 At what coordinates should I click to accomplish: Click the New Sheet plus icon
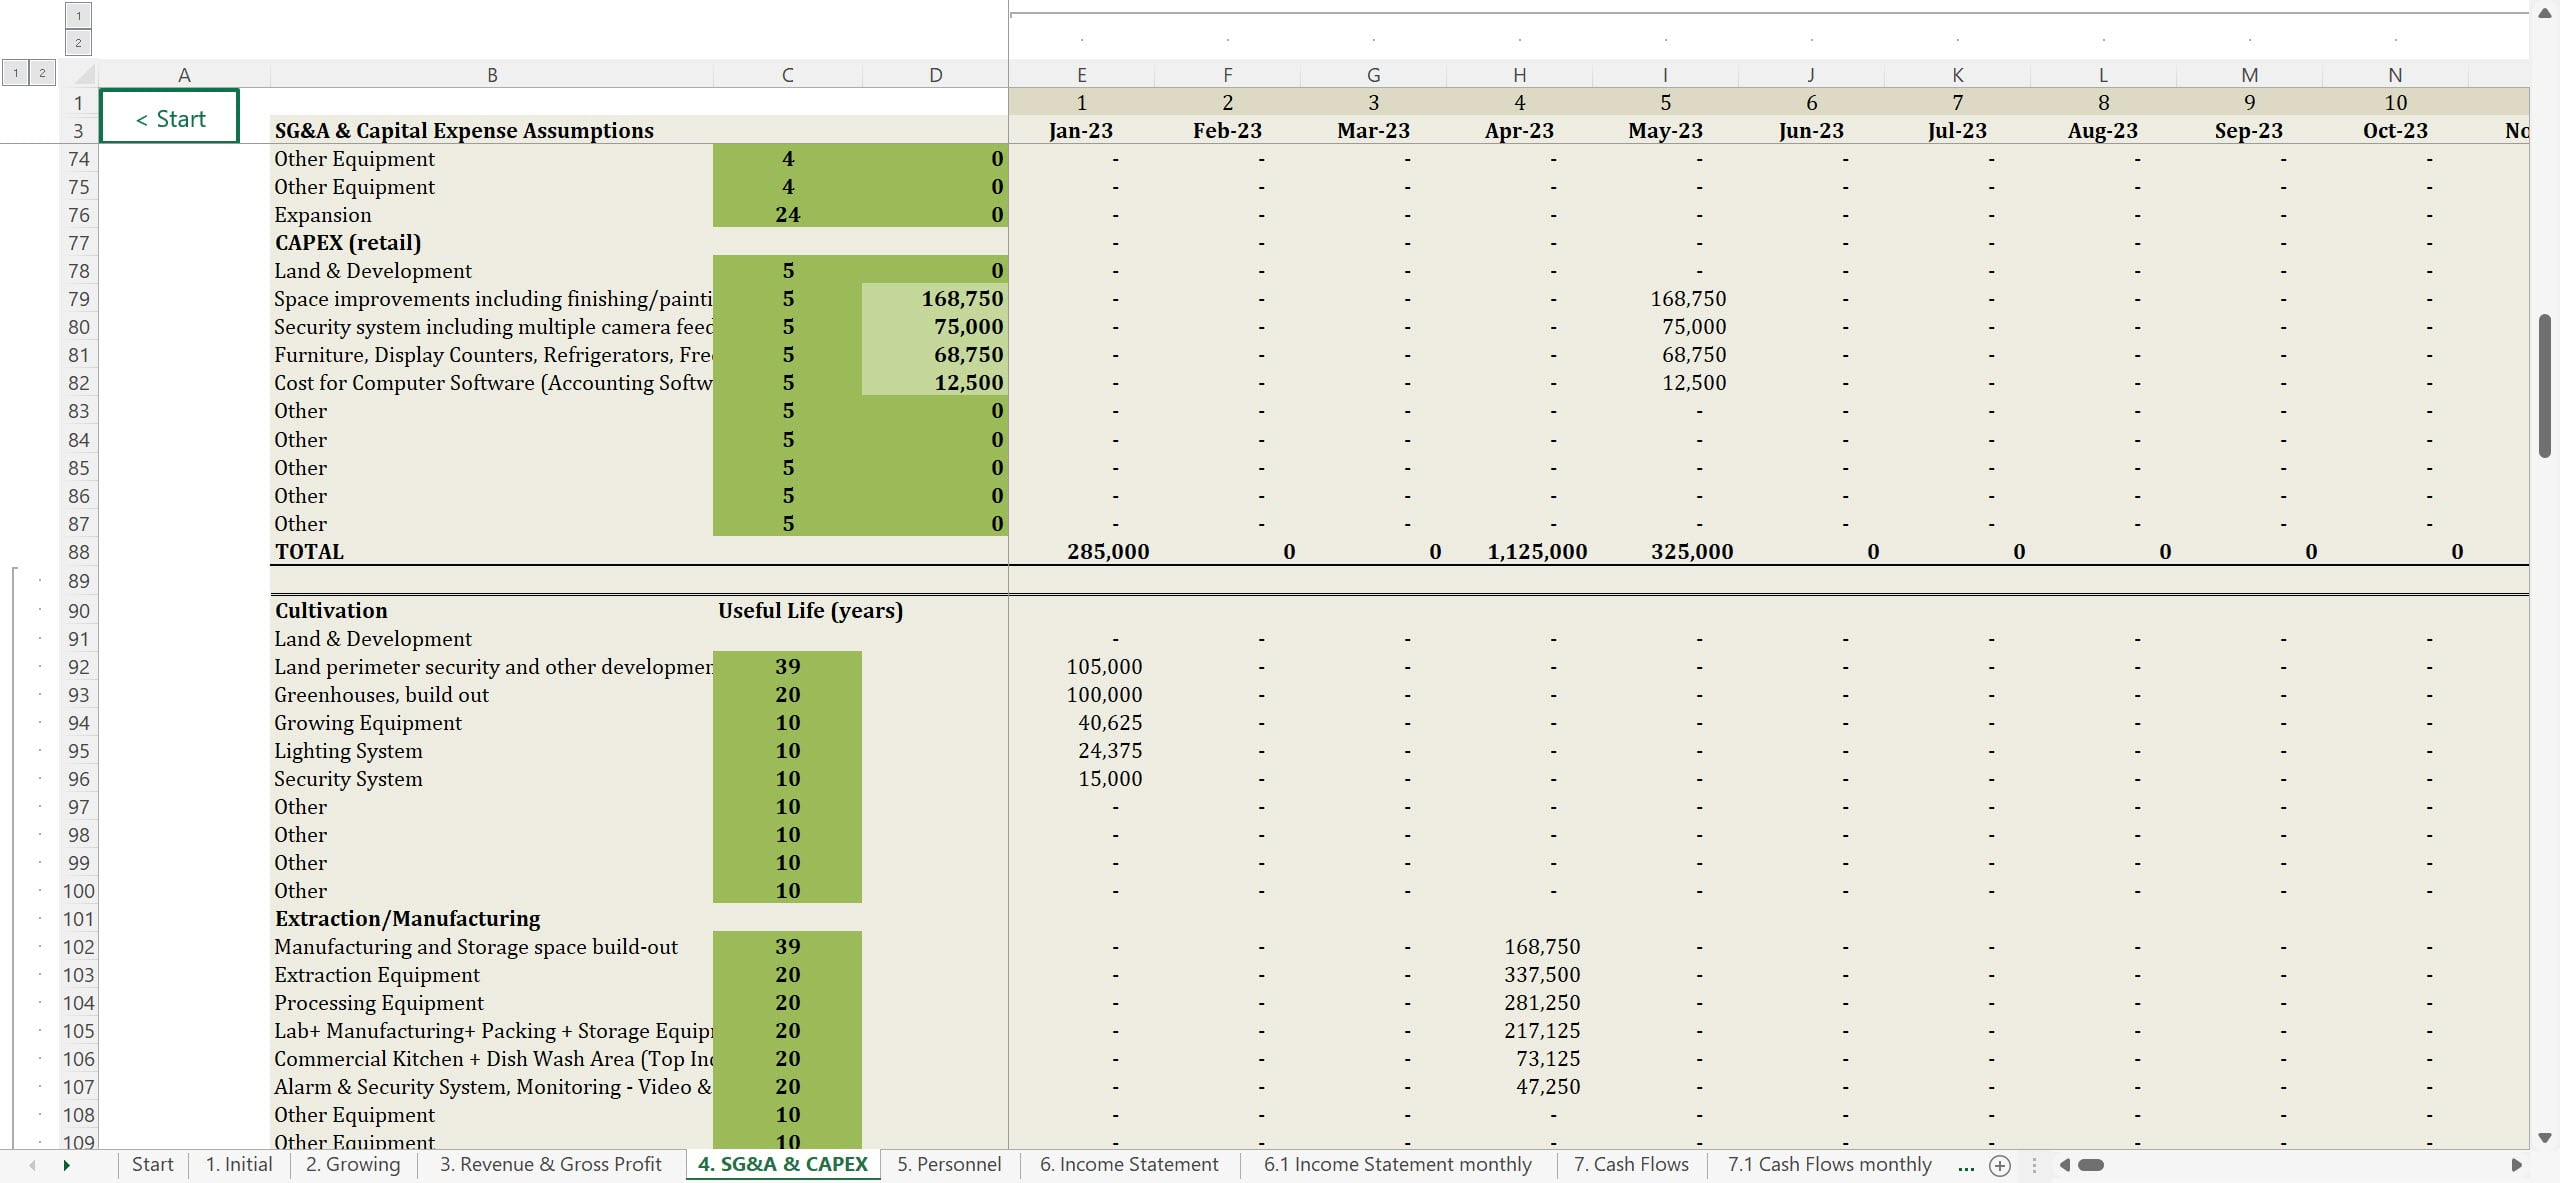pos(1999,1165)
